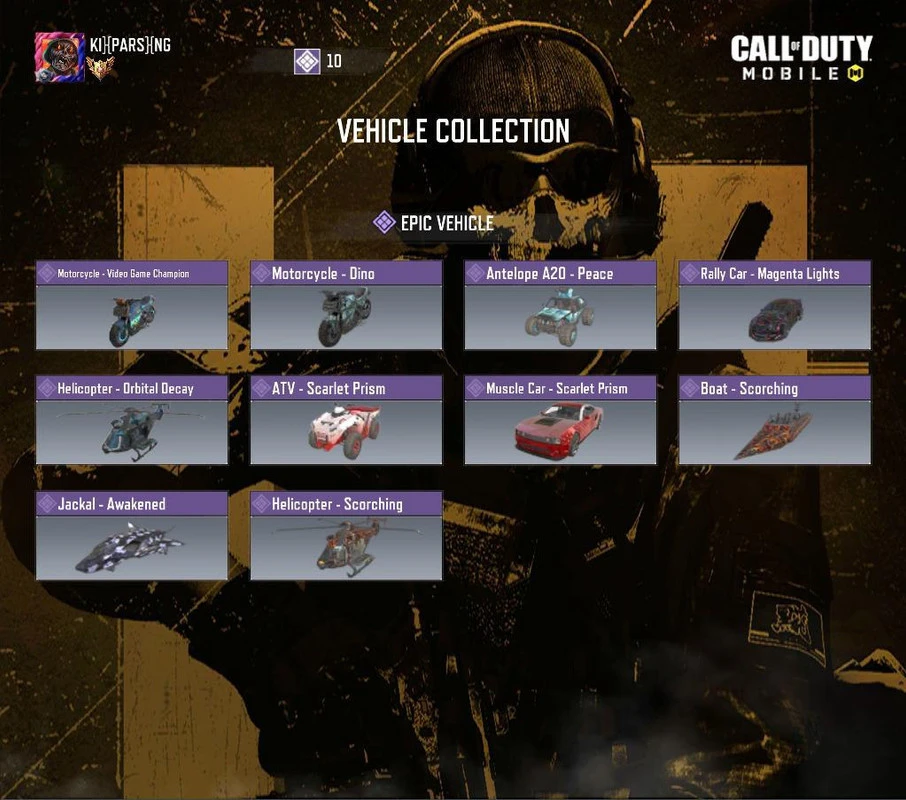Click the rarity diamond on Jackal - Awakened header
The width and height of the screenshot is (906, 800).
[x=46, y=504]
